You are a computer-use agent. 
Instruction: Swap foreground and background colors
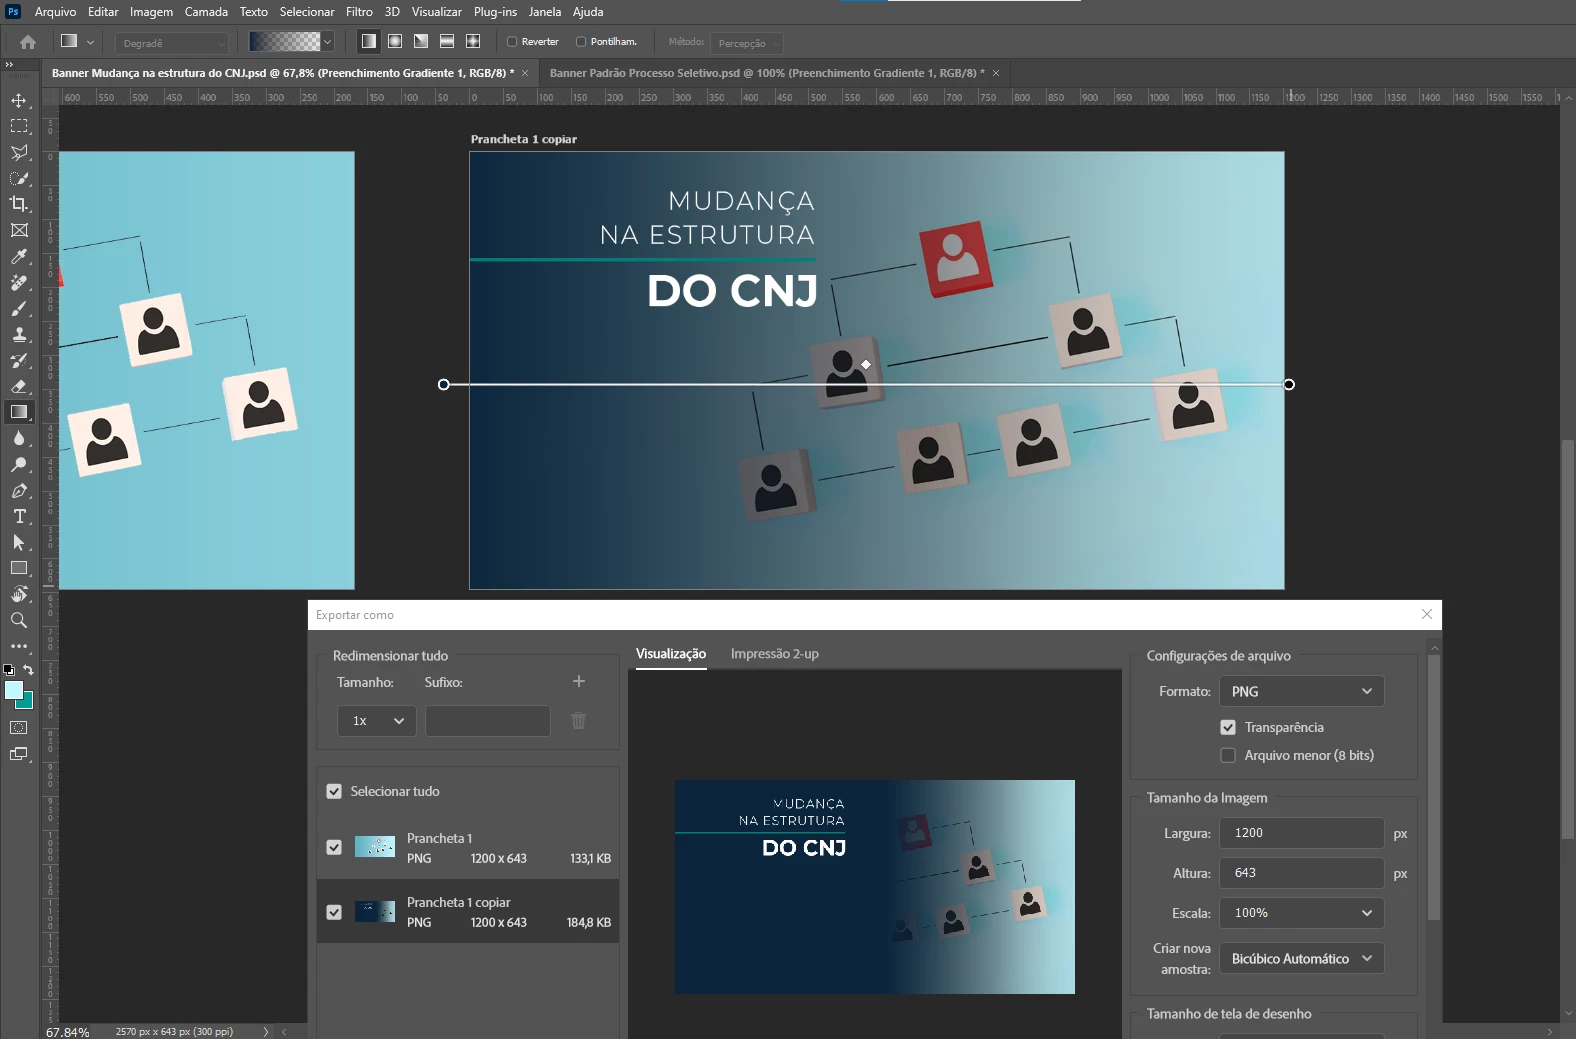click(x=28, y=670)
